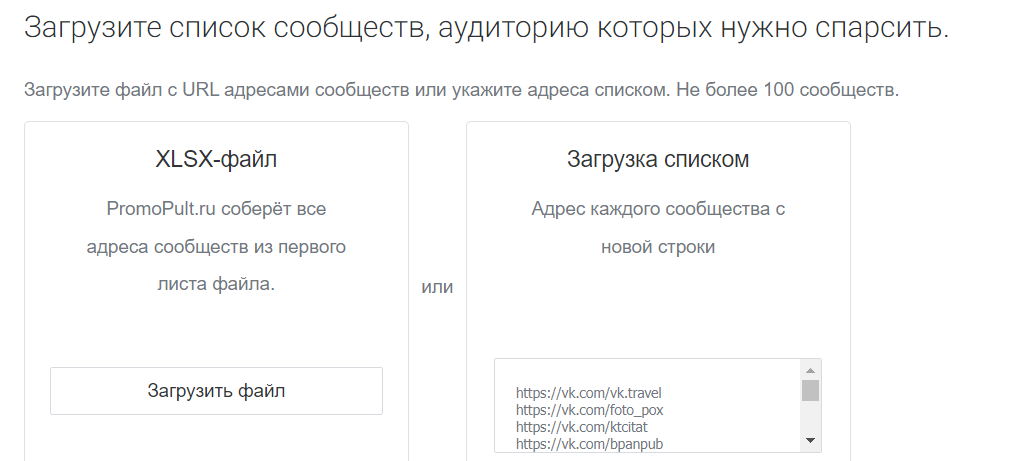Click the "адреса сообществ из первого" line
Image resolution: width=1018 pixels, height=461 pixels.
(216, 246)
